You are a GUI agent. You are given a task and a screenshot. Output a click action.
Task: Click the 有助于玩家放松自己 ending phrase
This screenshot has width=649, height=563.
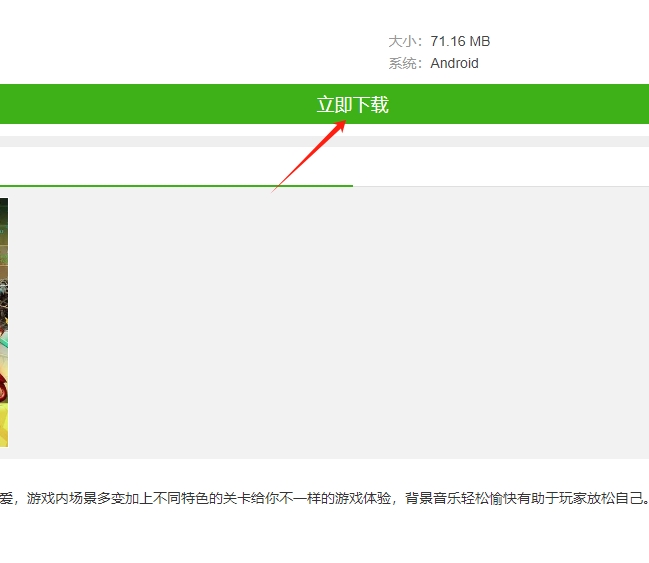574,497
